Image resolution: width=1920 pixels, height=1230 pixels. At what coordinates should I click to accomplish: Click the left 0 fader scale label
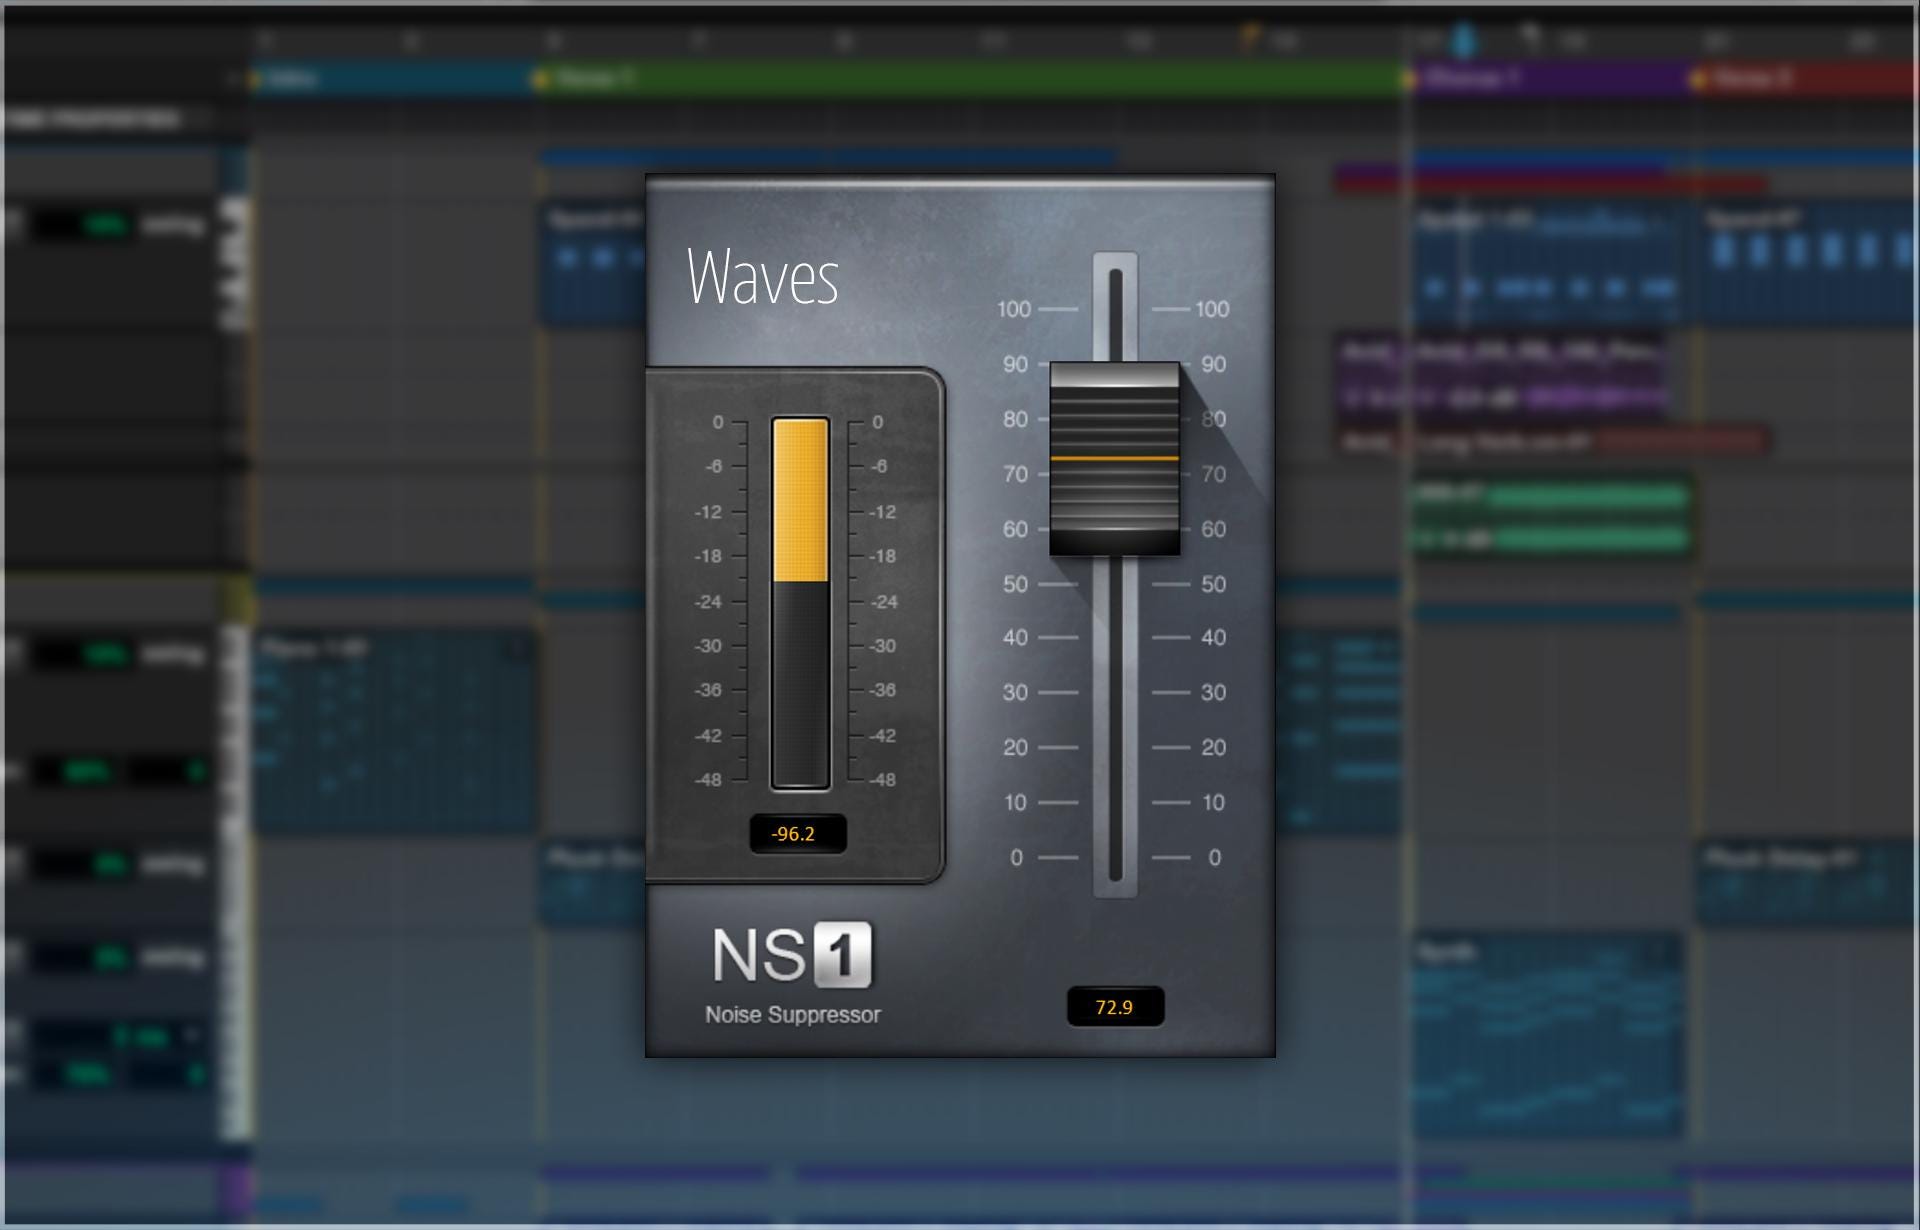[1016, 857]
